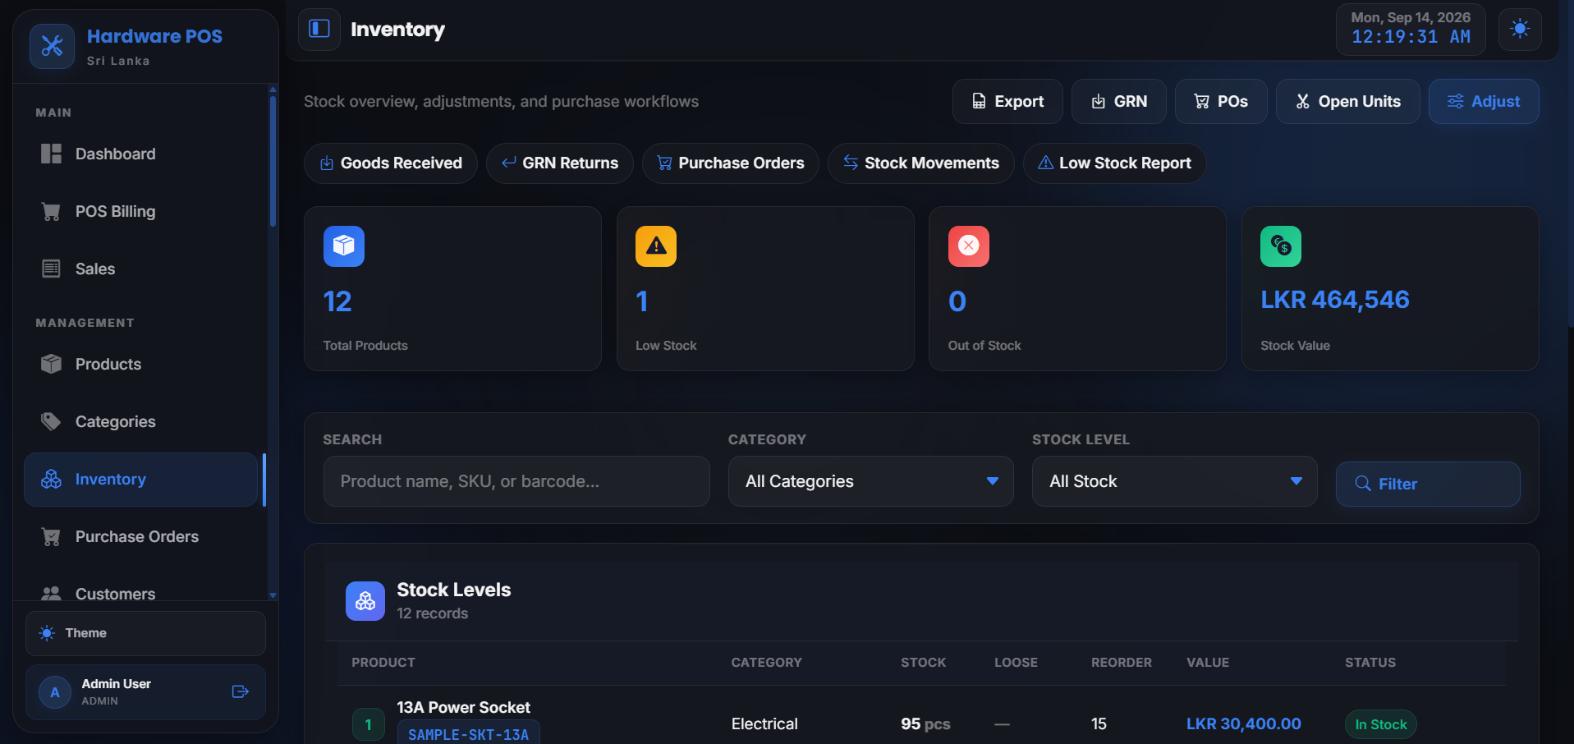
Task: Open Units via the Open Units button
Action: [x=1348, y=101]
